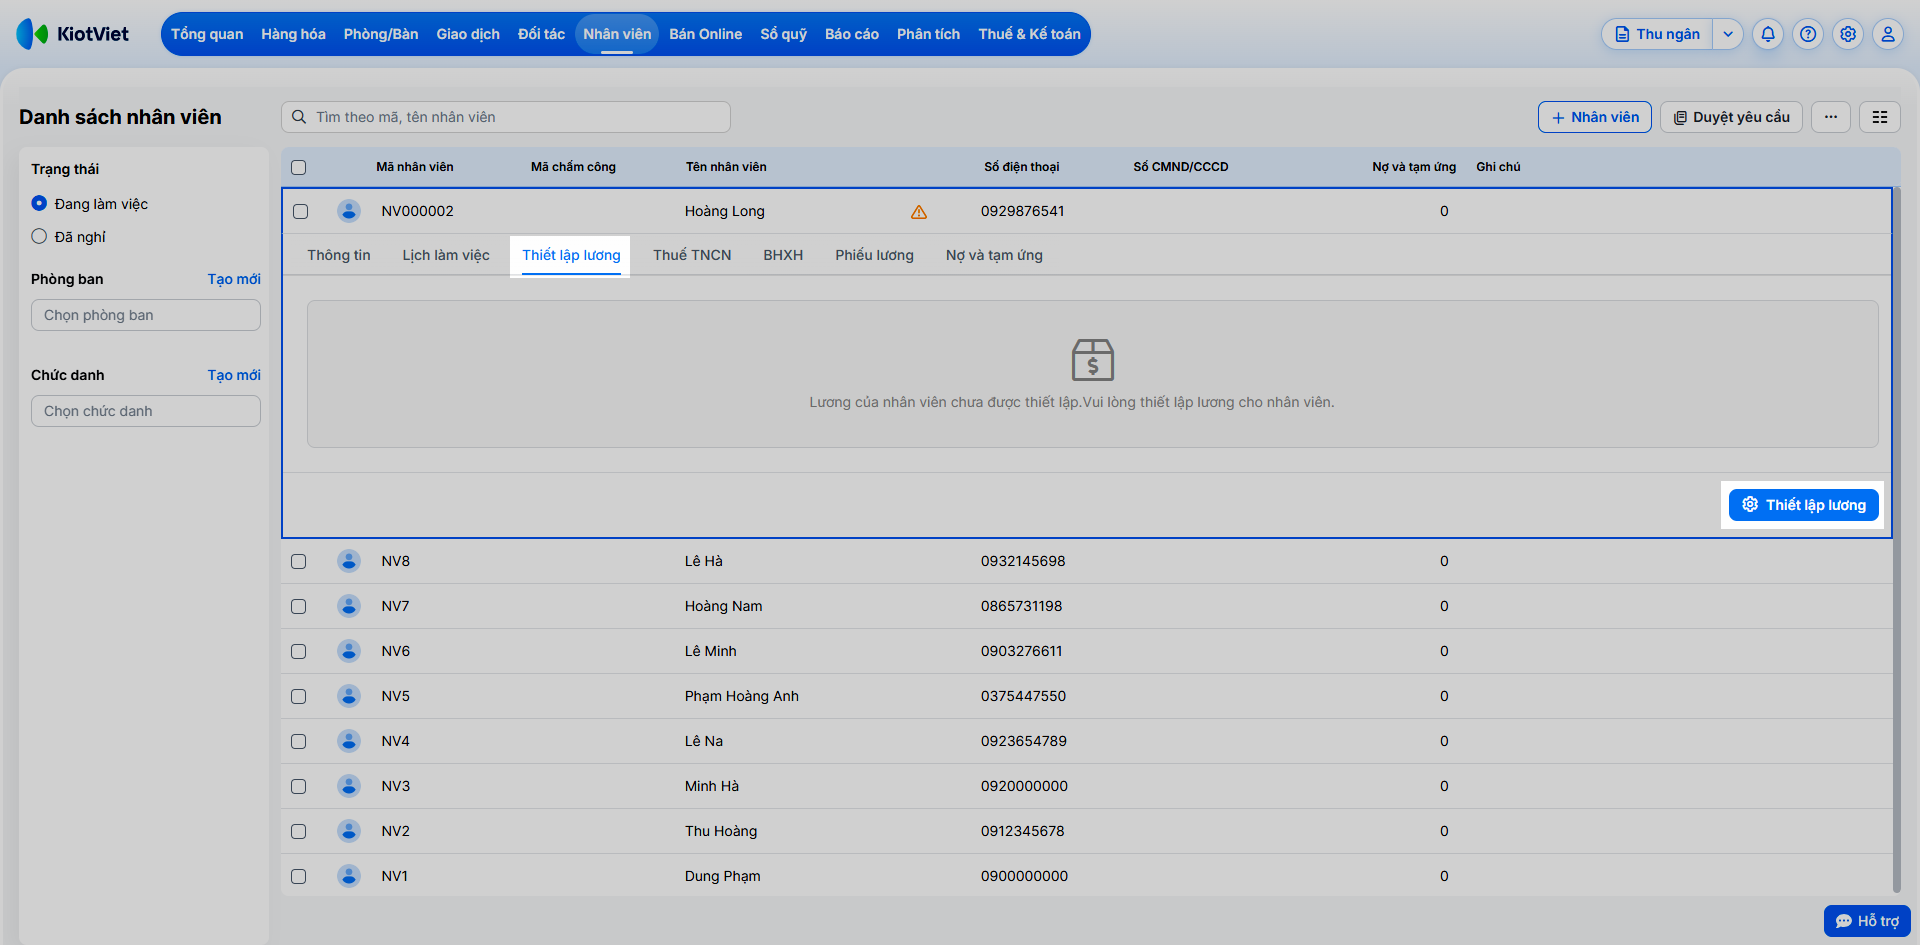
Task: Click the avatar icon of NV3
Action: (349, 786)
